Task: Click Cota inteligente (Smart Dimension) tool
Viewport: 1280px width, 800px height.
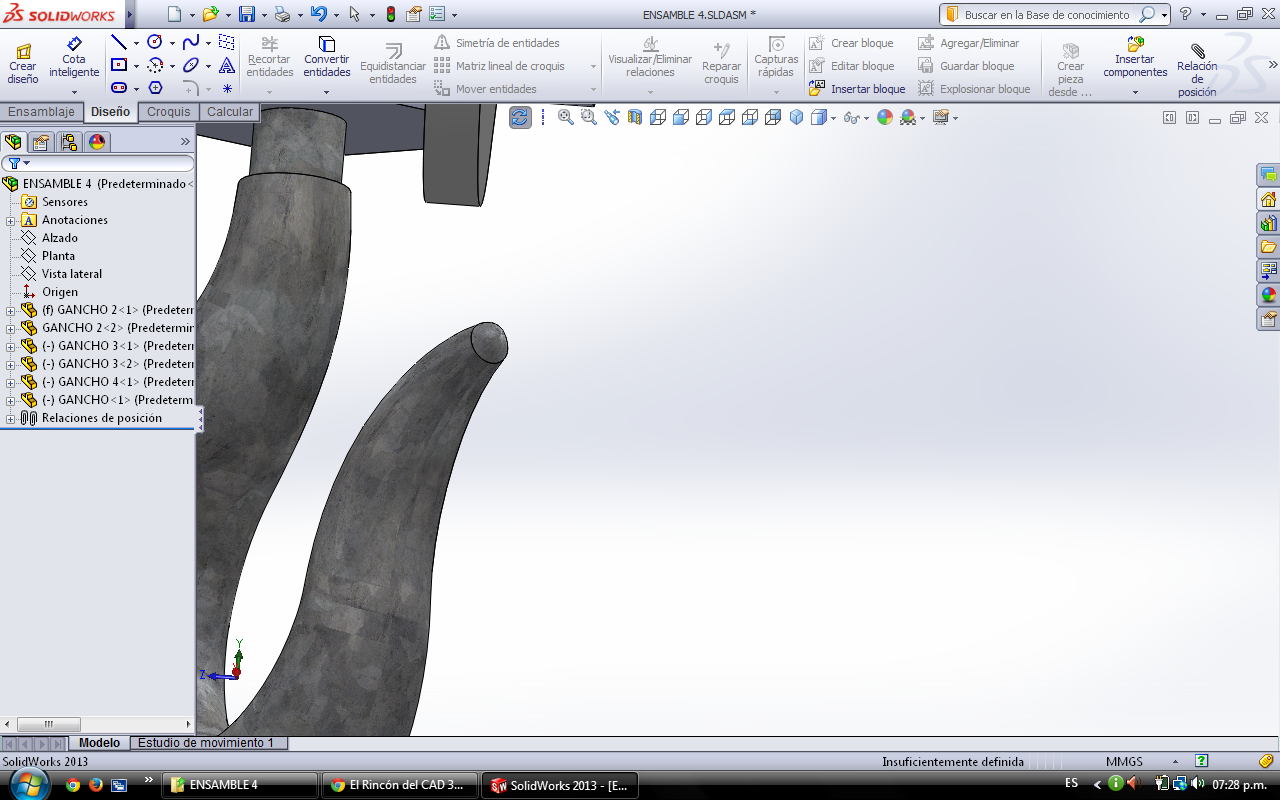Action: coord(74,59)
